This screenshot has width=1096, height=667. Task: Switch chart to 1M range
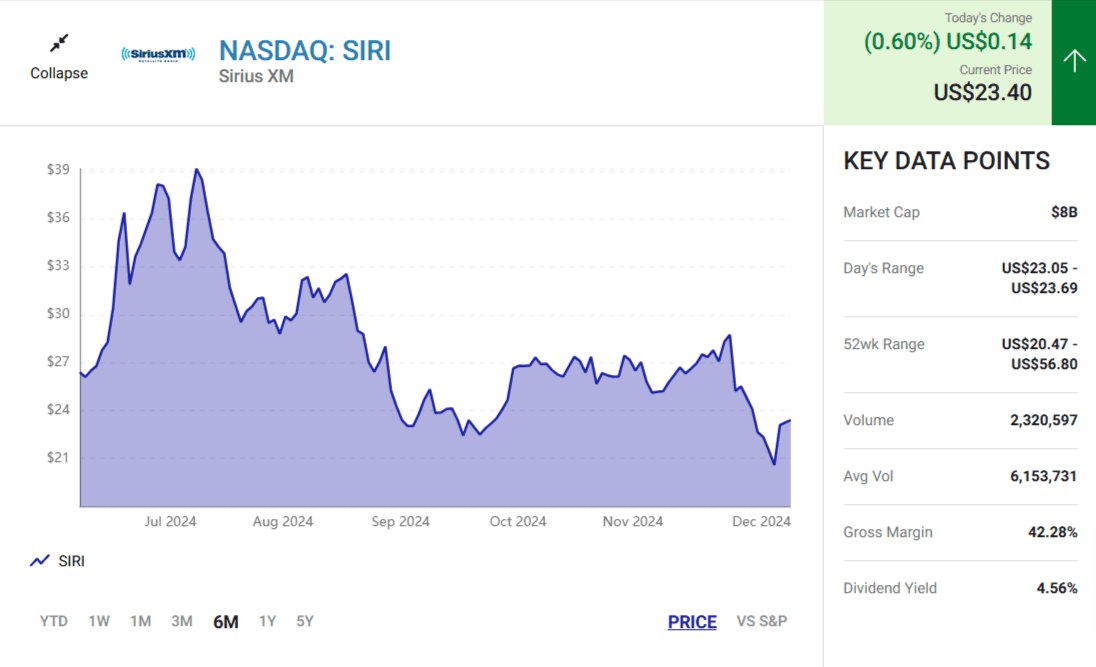[x=140, y=621]
